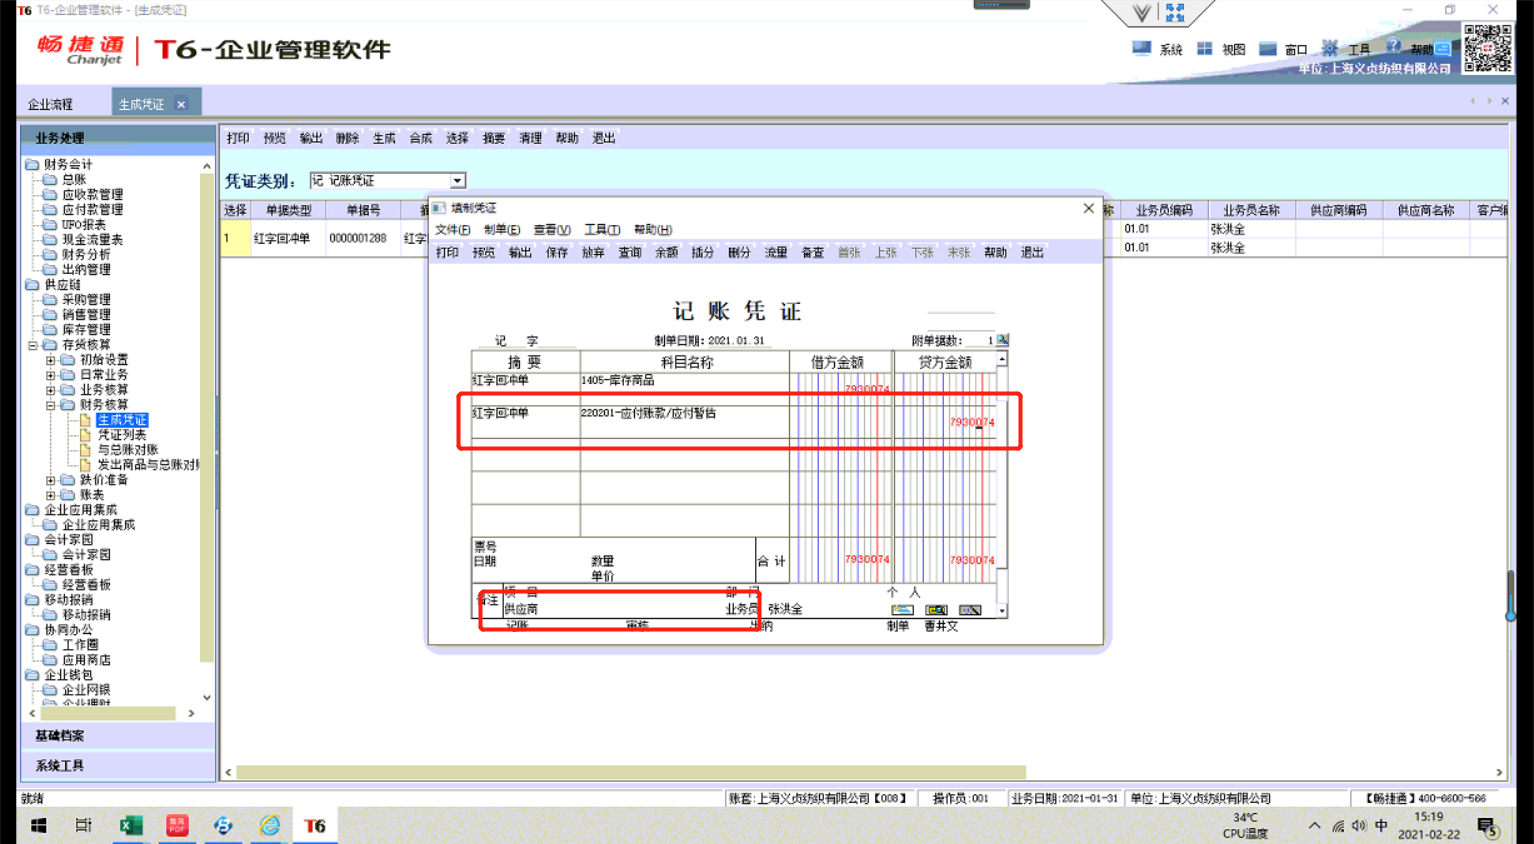
Task: Click the 单据号 column header
Action: click(x=363, y=210)
